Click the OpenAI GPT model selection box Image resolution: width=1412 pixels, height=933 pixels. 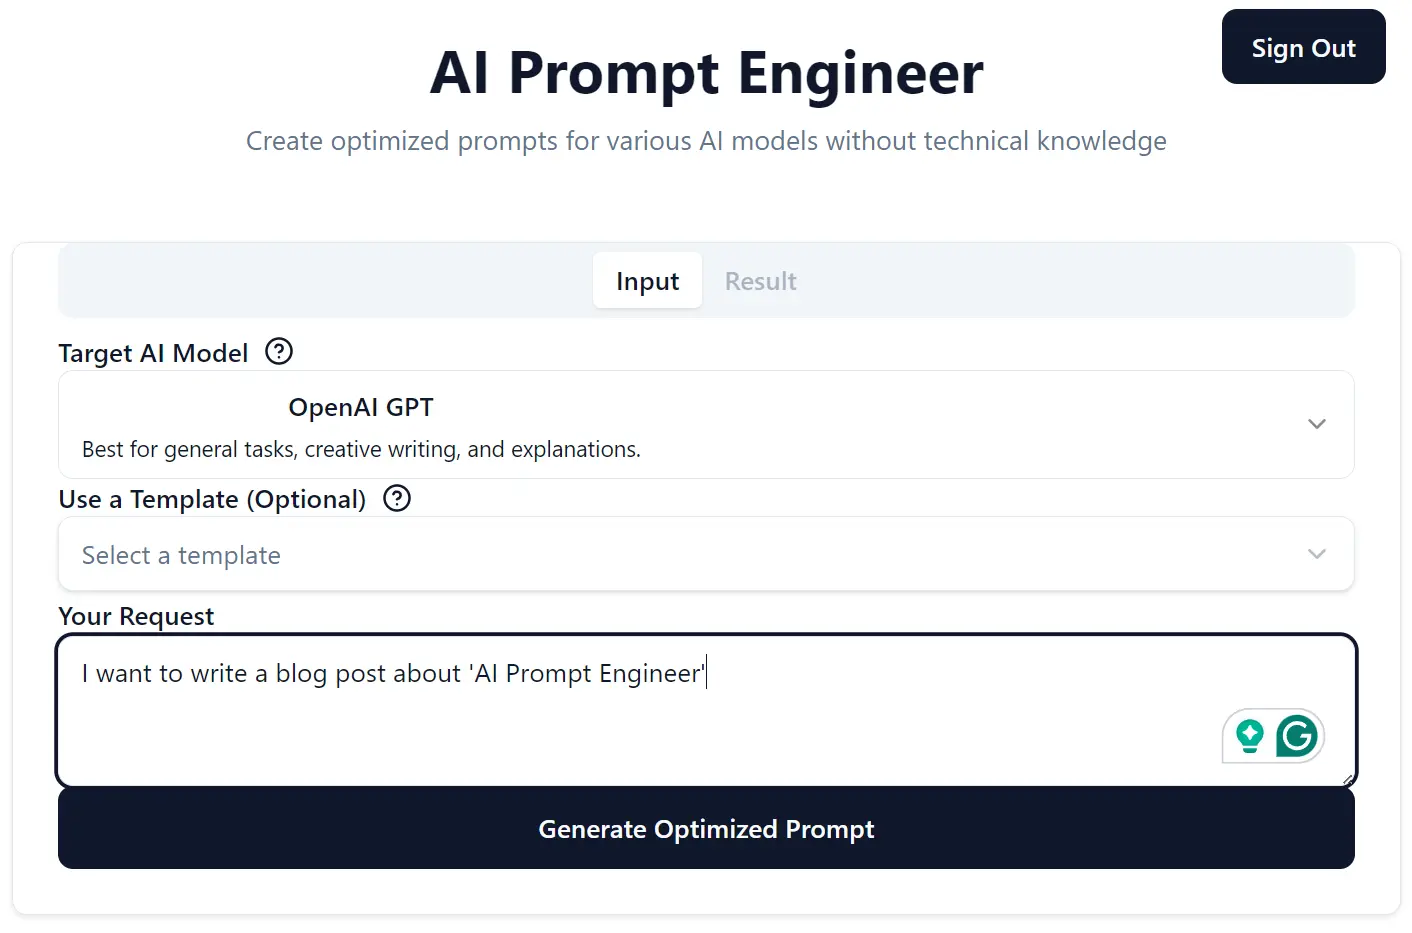706,424
